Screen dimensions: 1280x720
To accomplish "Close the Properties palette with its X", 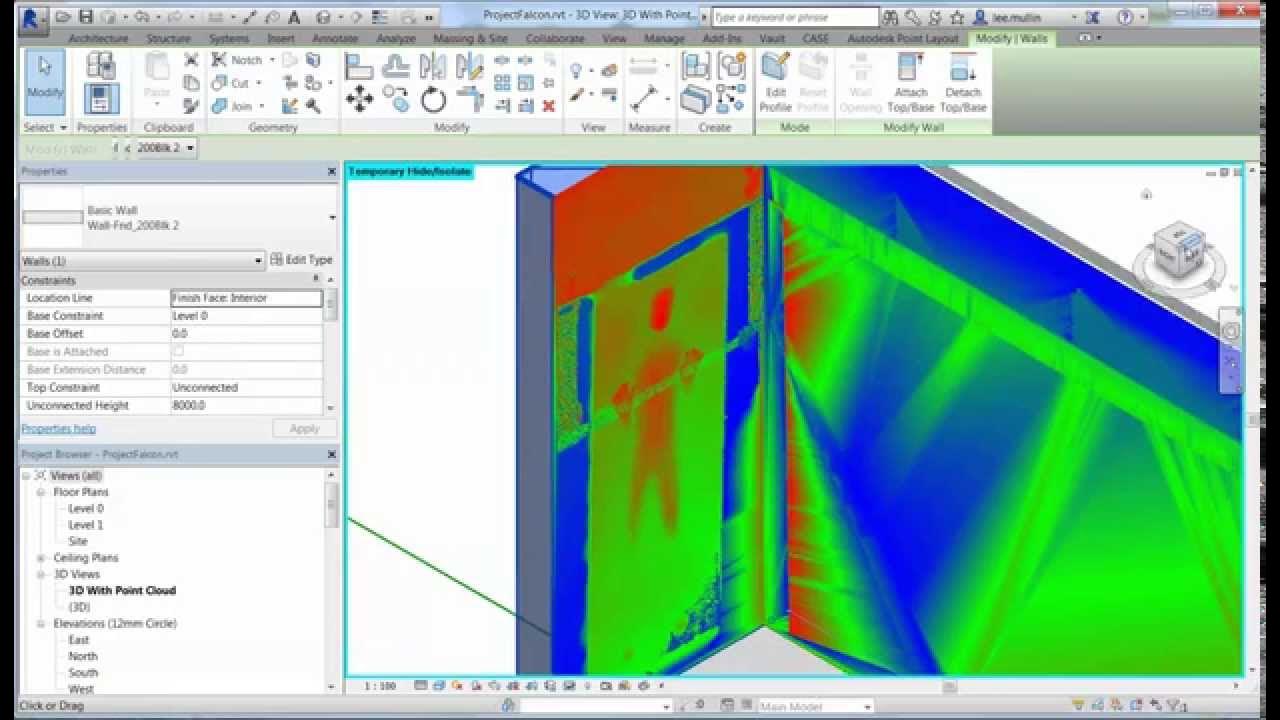I will click(332, 172).
